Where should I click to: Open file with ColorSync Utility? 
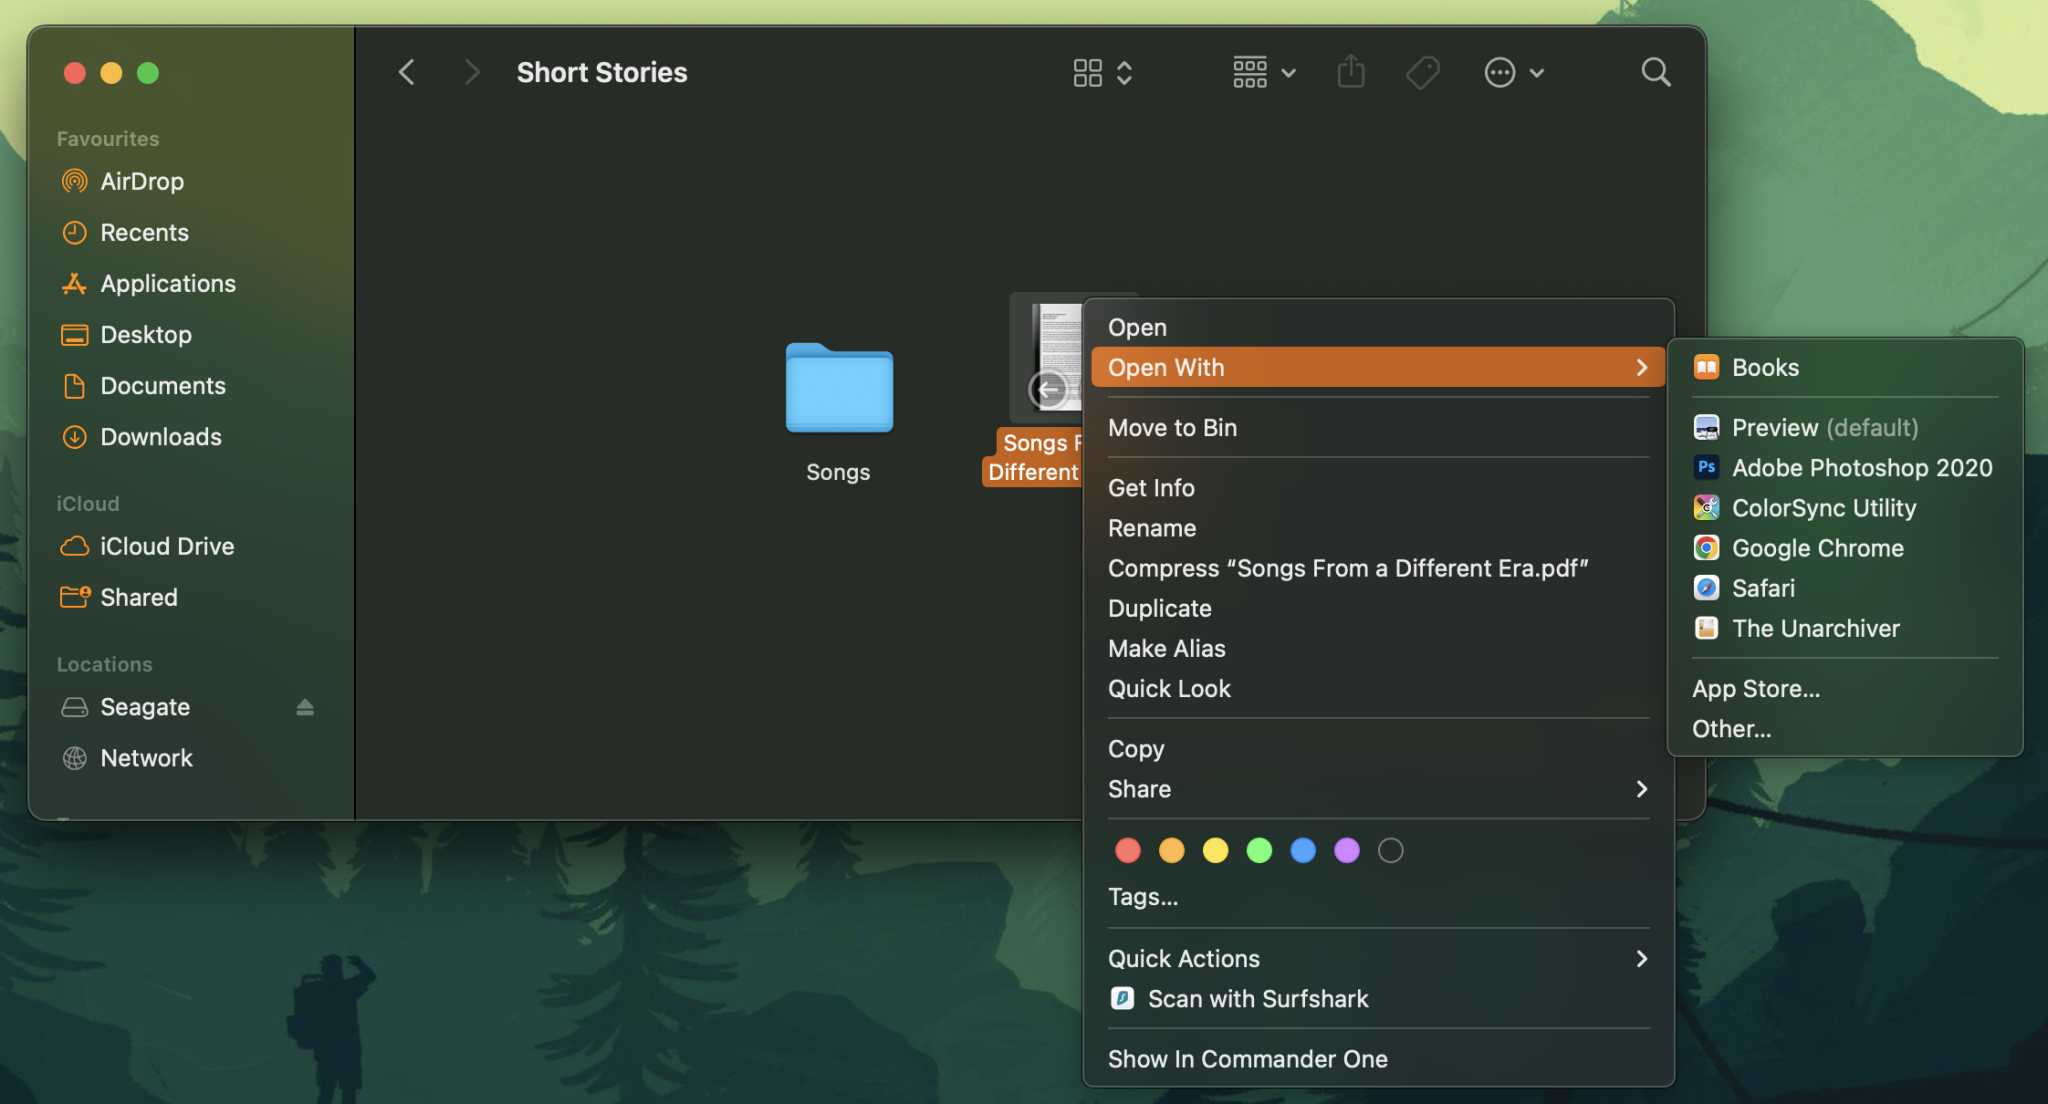coord(1823,508)
